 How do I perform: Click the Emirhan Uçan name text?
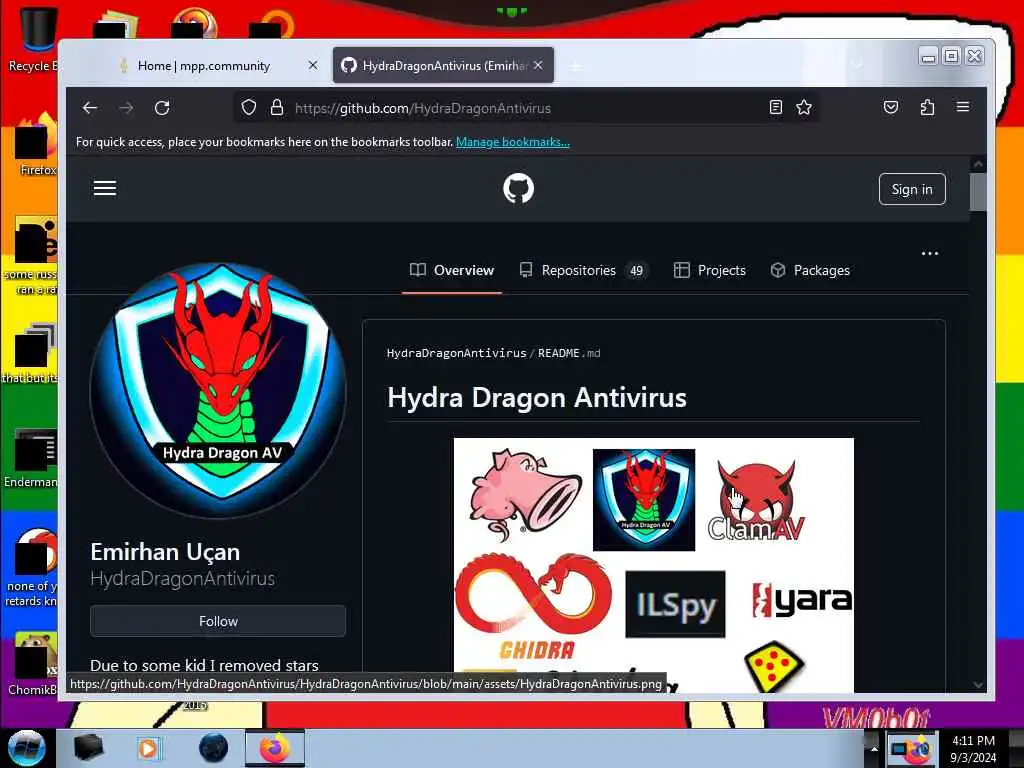165,552
